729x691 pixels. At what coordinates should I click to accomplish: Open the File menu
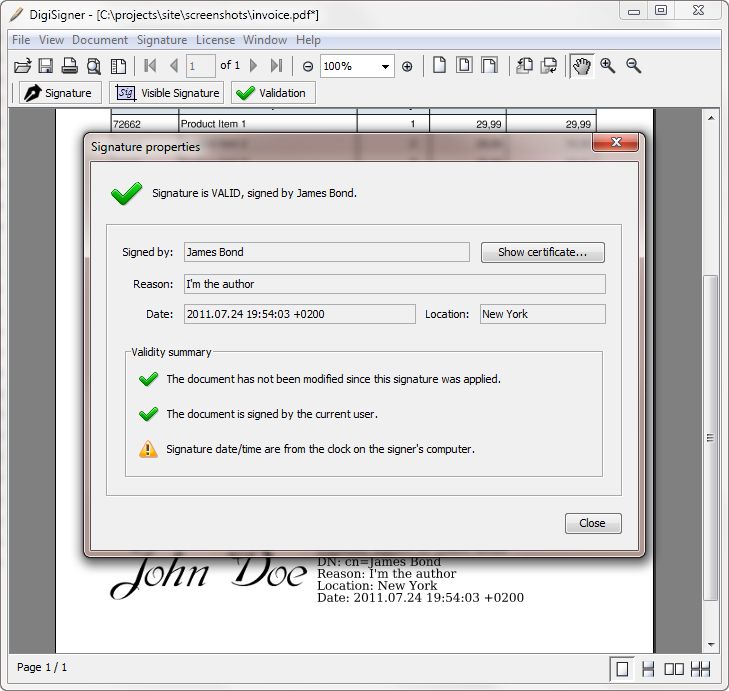tap(21, 40)
